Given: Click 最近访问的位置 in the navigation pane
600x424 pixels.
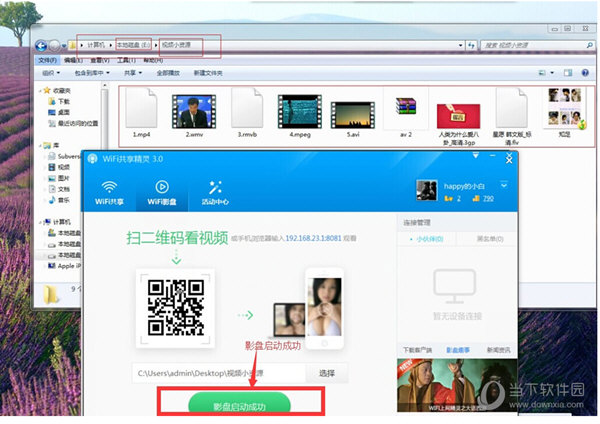Looking at the screenshot, I should pos(73,123).
